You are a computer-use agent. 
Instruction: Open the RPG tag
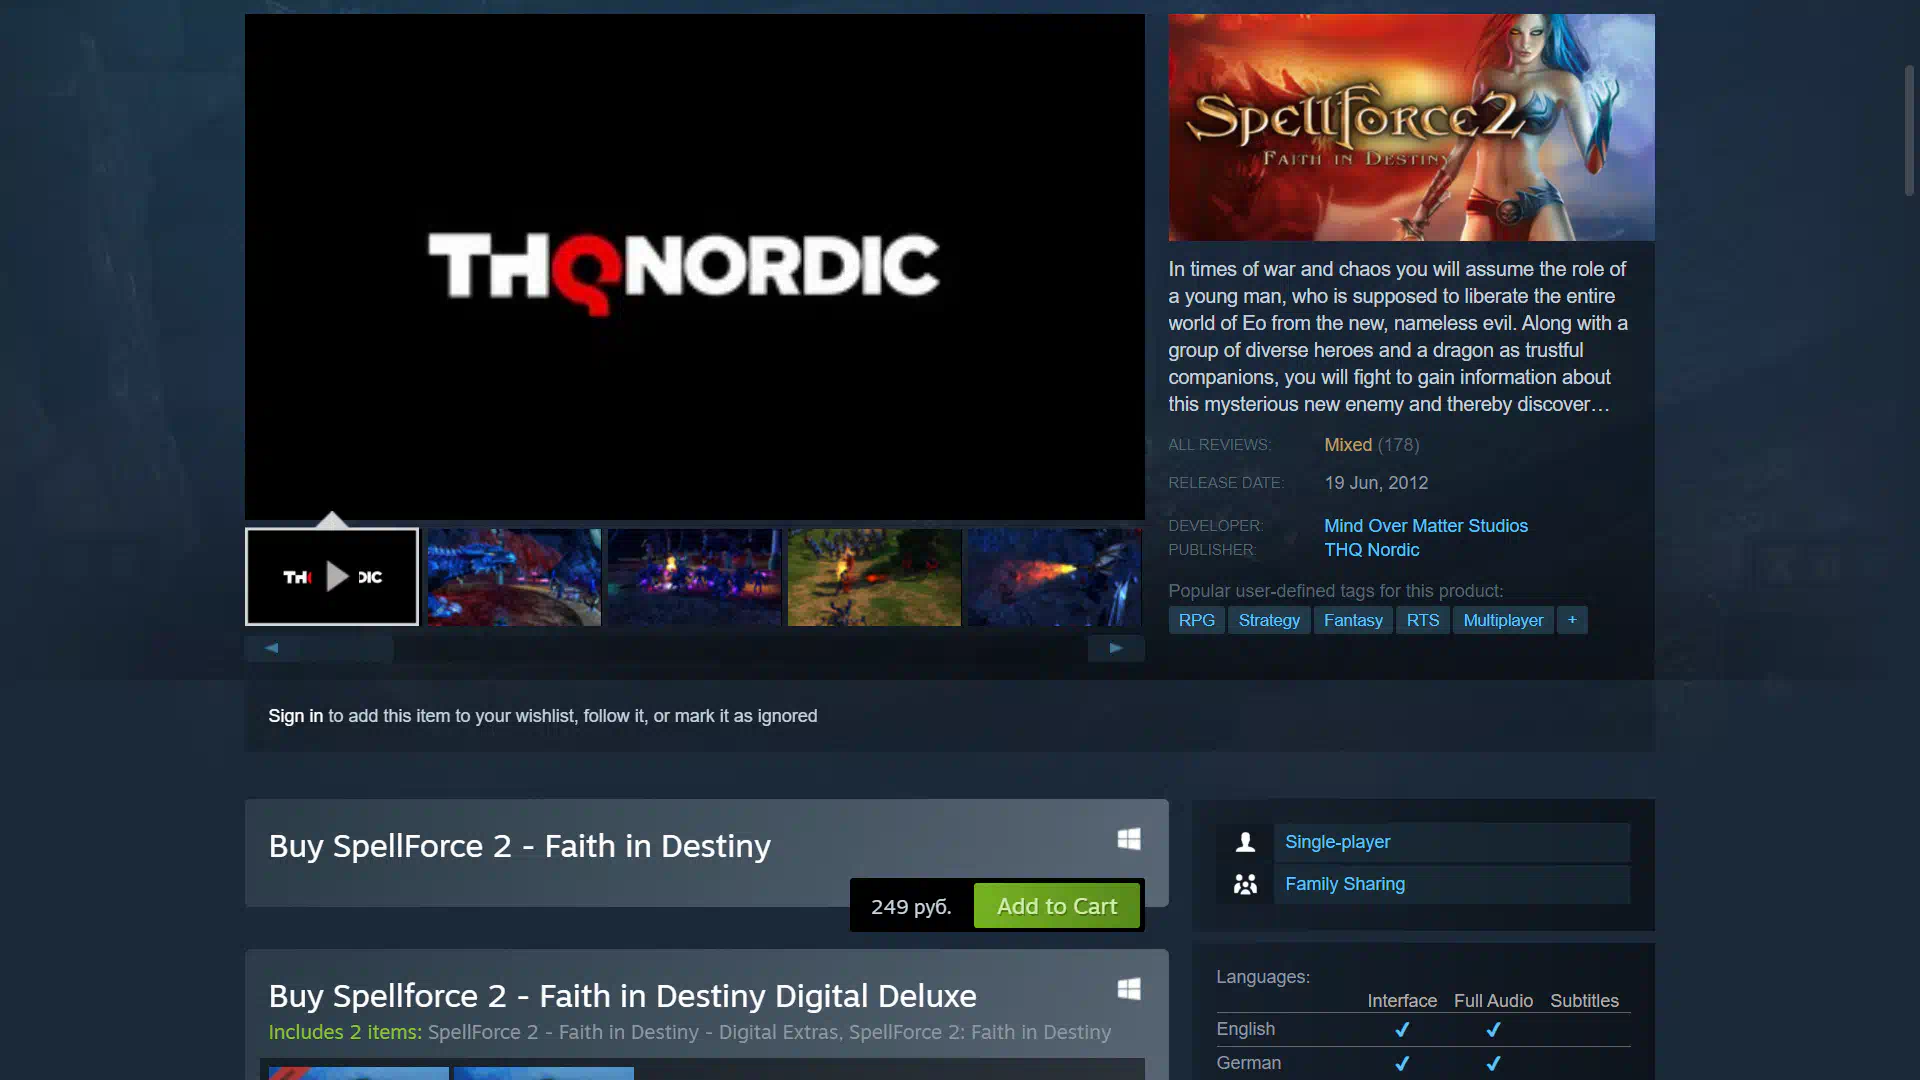[x=1196, y=620]
